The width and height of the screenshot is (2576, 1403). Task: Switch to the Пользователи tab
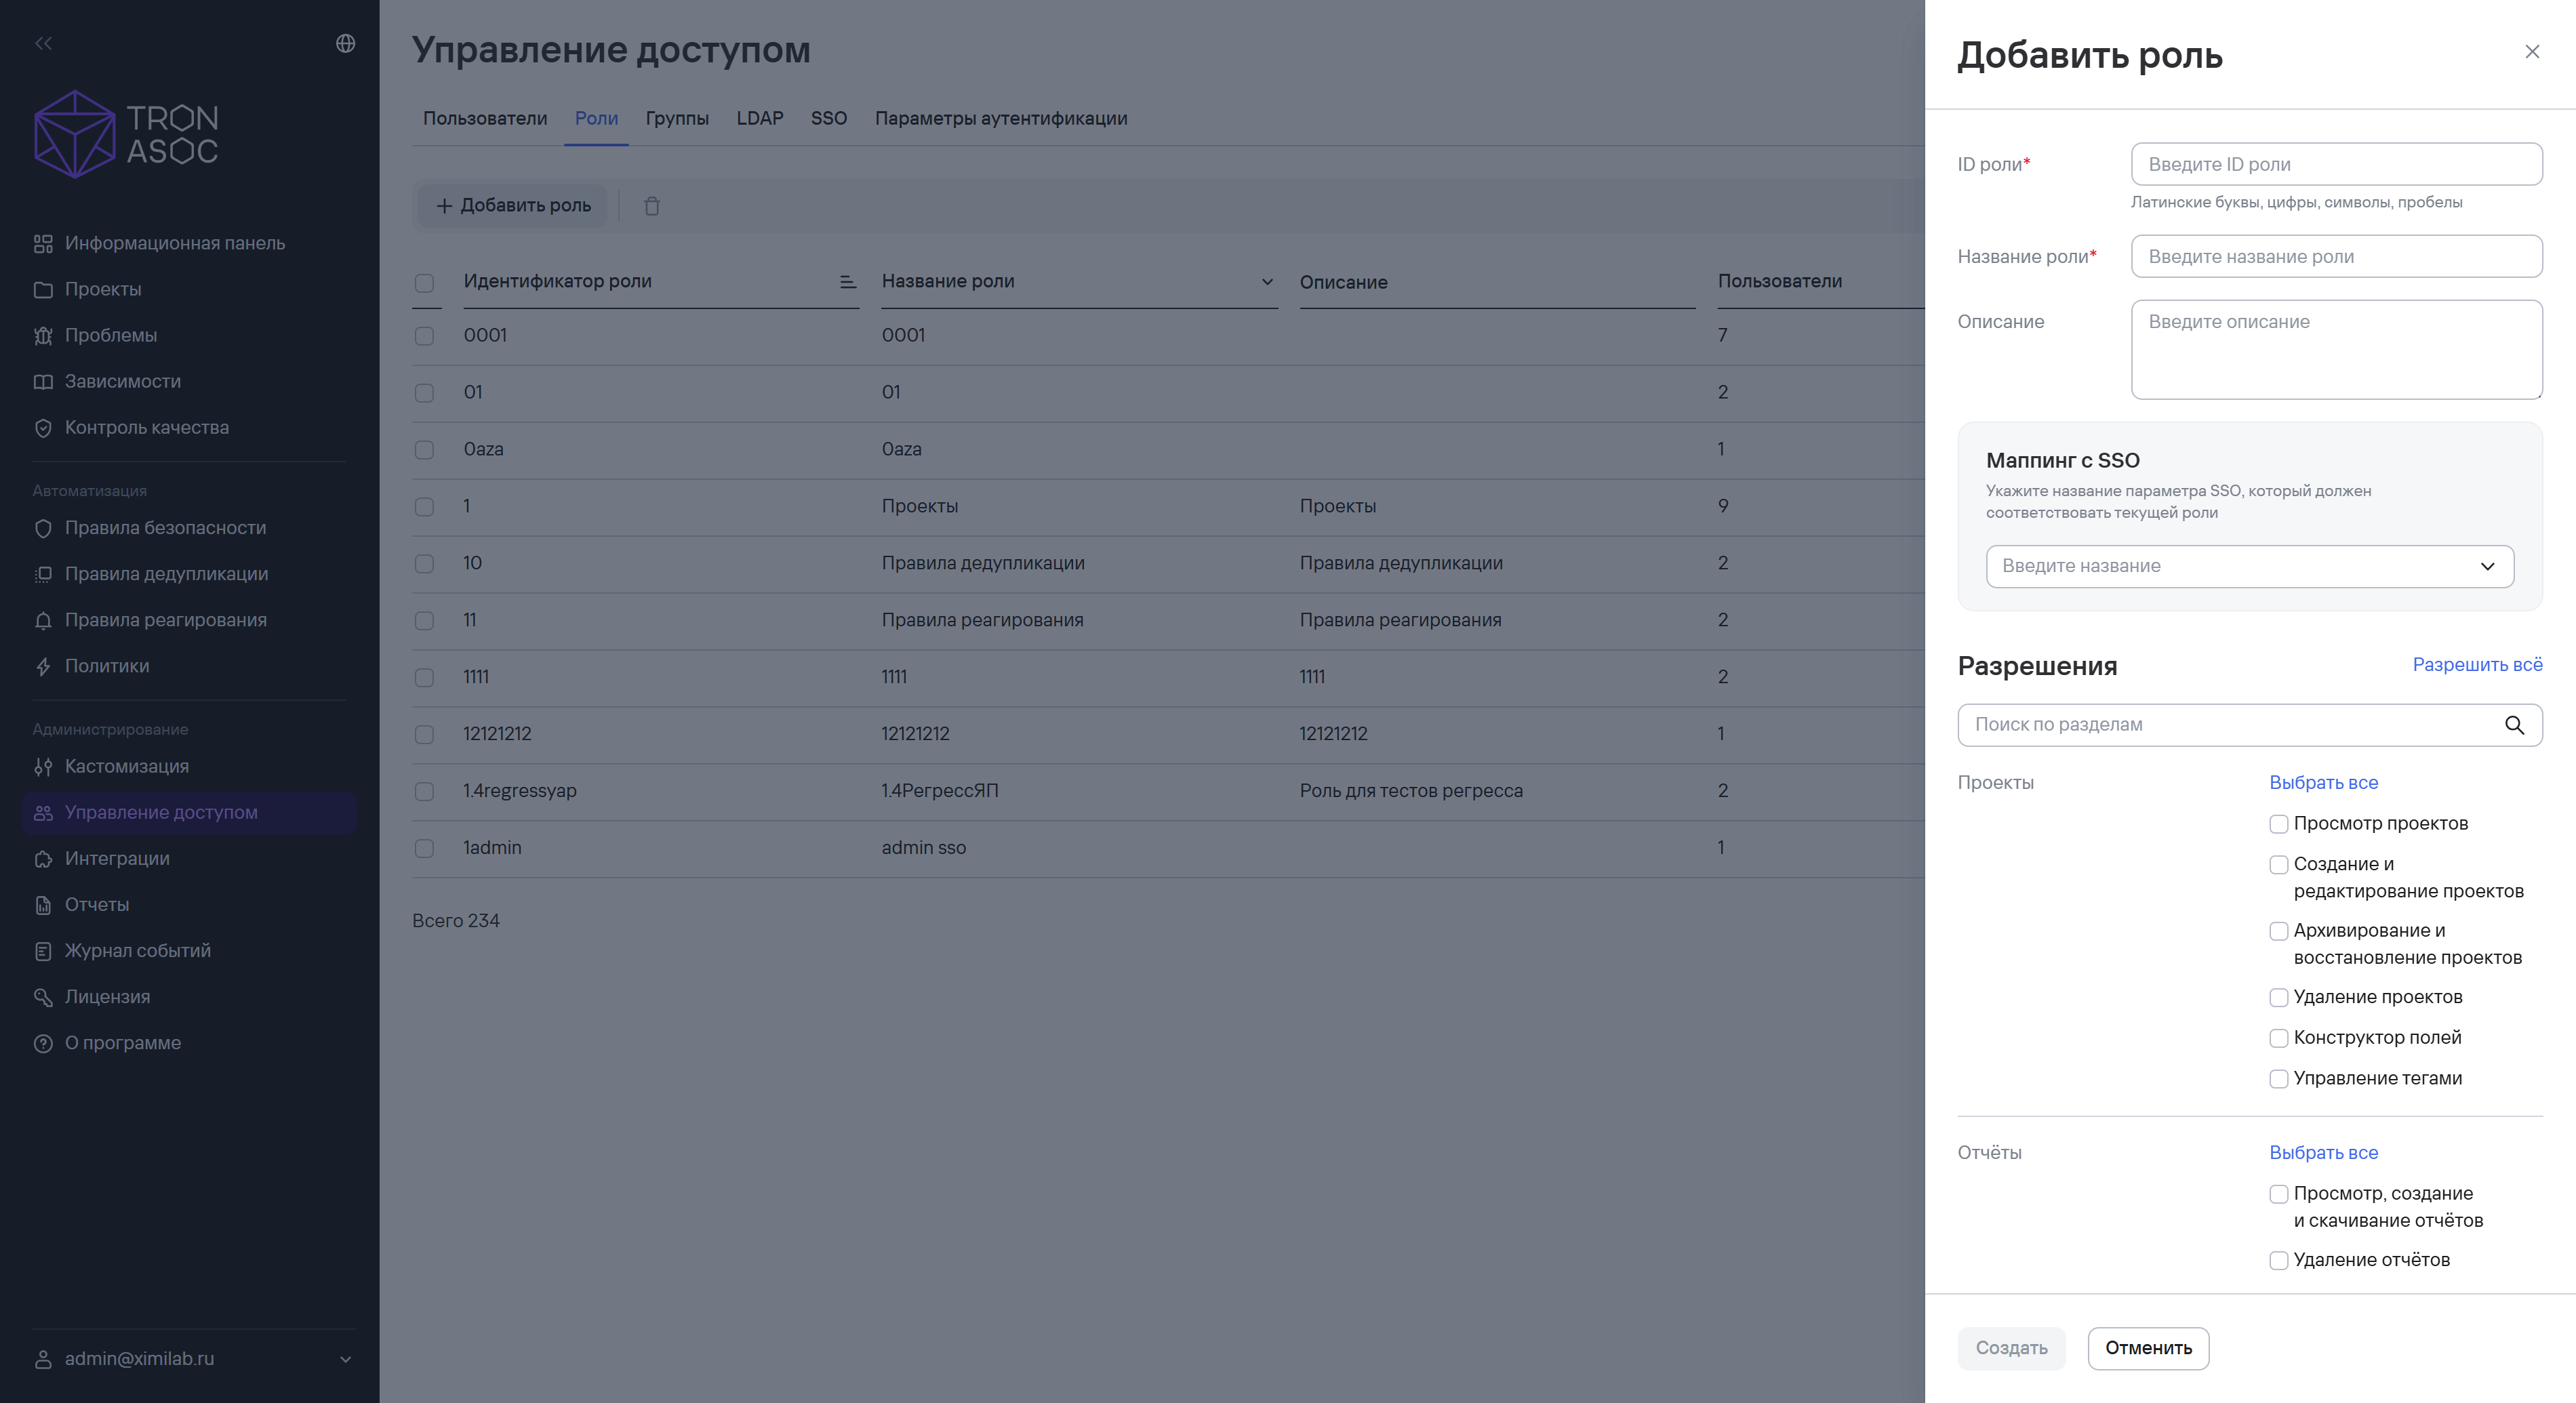coord(485,118)
